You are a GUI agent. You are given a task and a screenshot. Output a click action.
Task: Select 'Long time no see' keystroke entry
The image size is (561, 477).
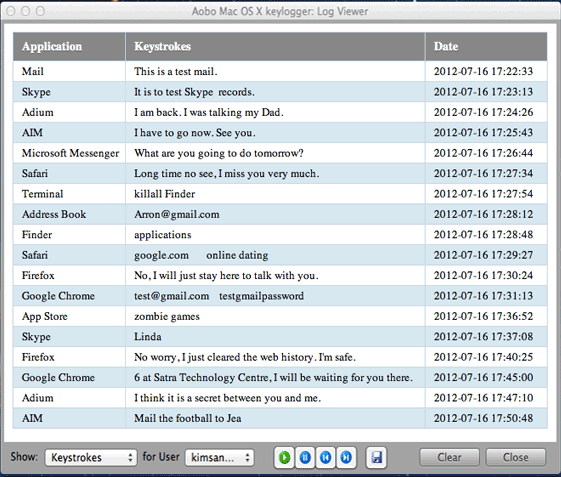(227, 174)
